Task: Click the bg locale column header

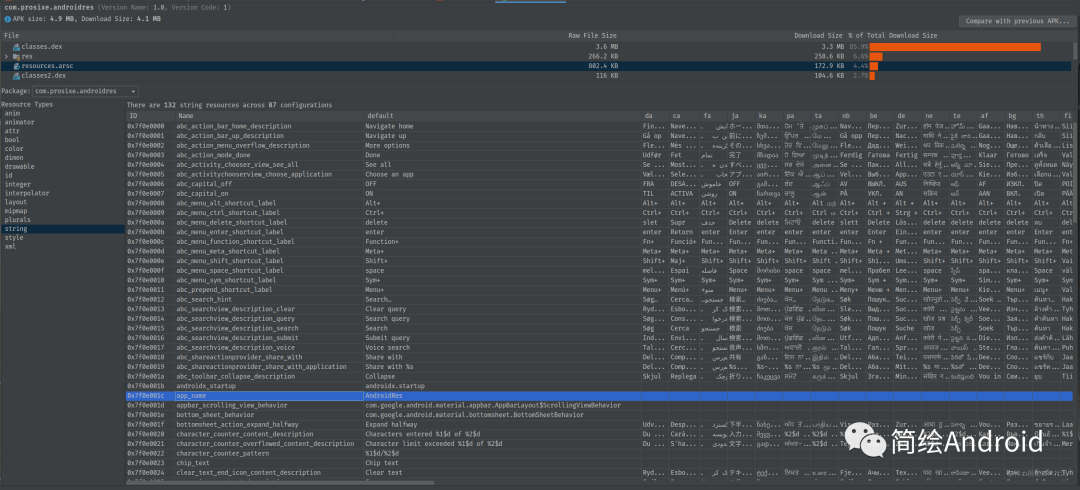Action: click(x=1013, y=116)
